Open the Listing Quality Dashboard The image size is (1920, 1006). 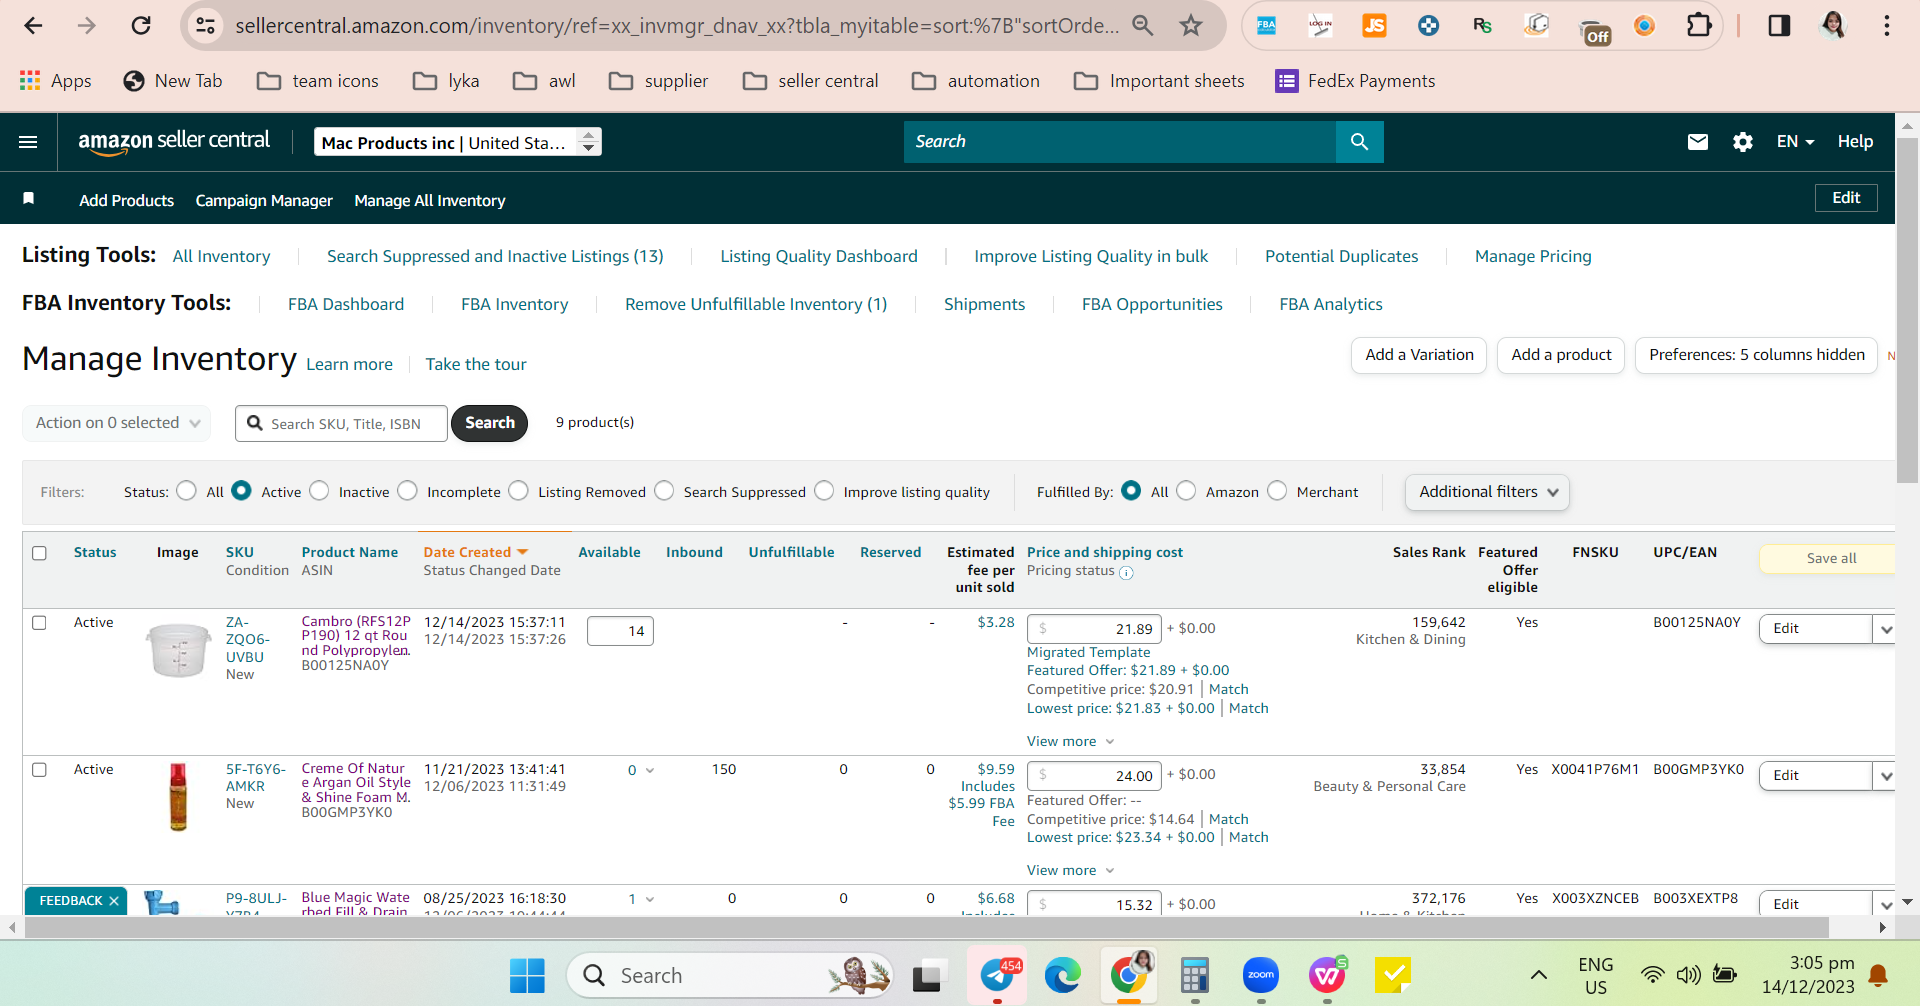tap(819, 256)
